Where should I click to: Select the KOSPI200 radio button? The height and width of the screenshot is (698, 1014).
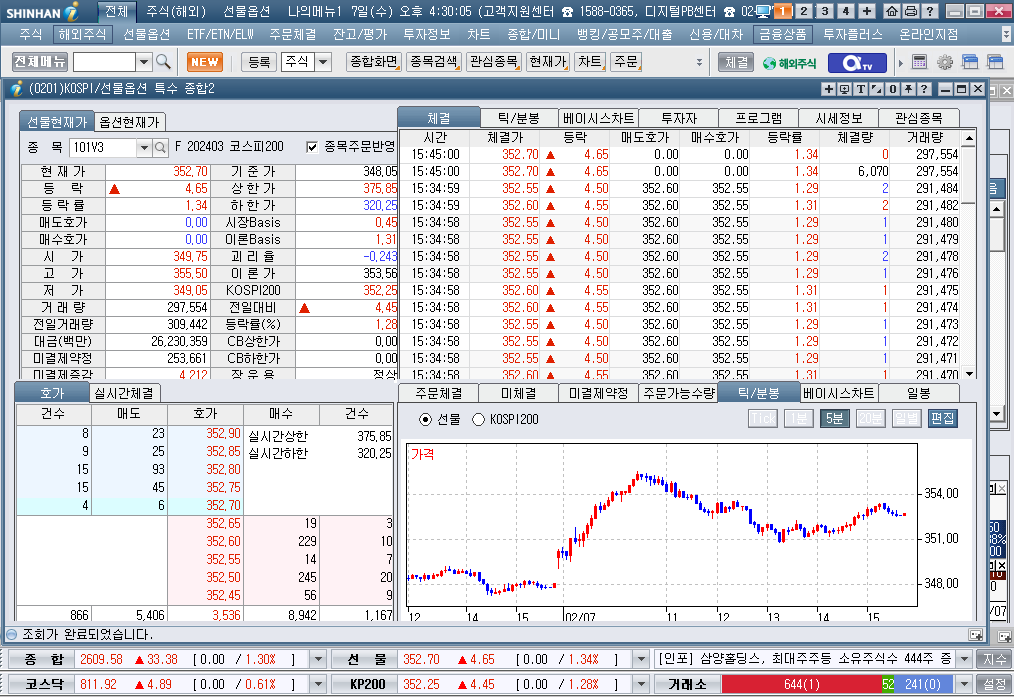[478, 420]
